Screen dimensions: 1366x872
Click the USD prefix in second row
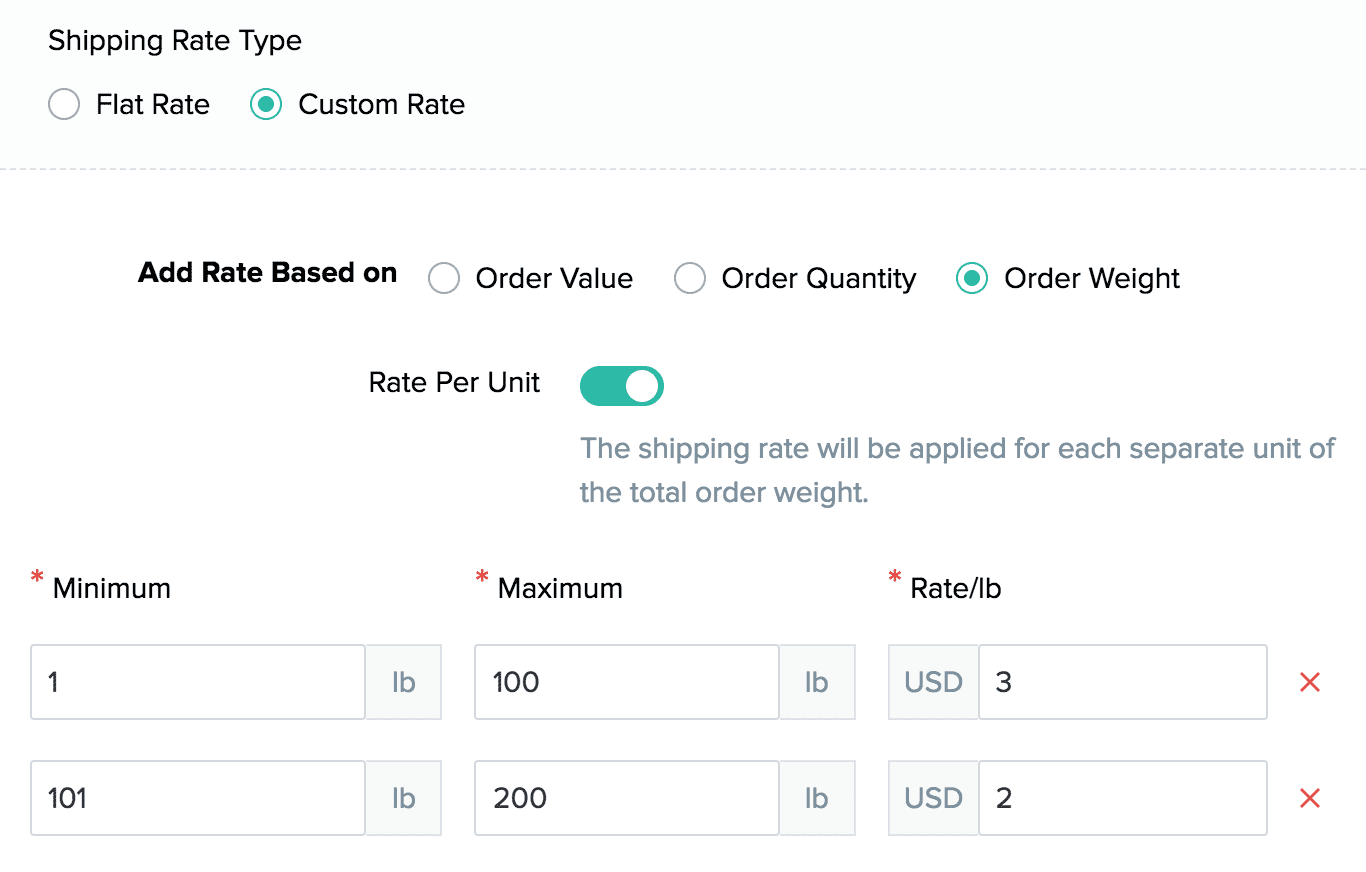point(933,798)
